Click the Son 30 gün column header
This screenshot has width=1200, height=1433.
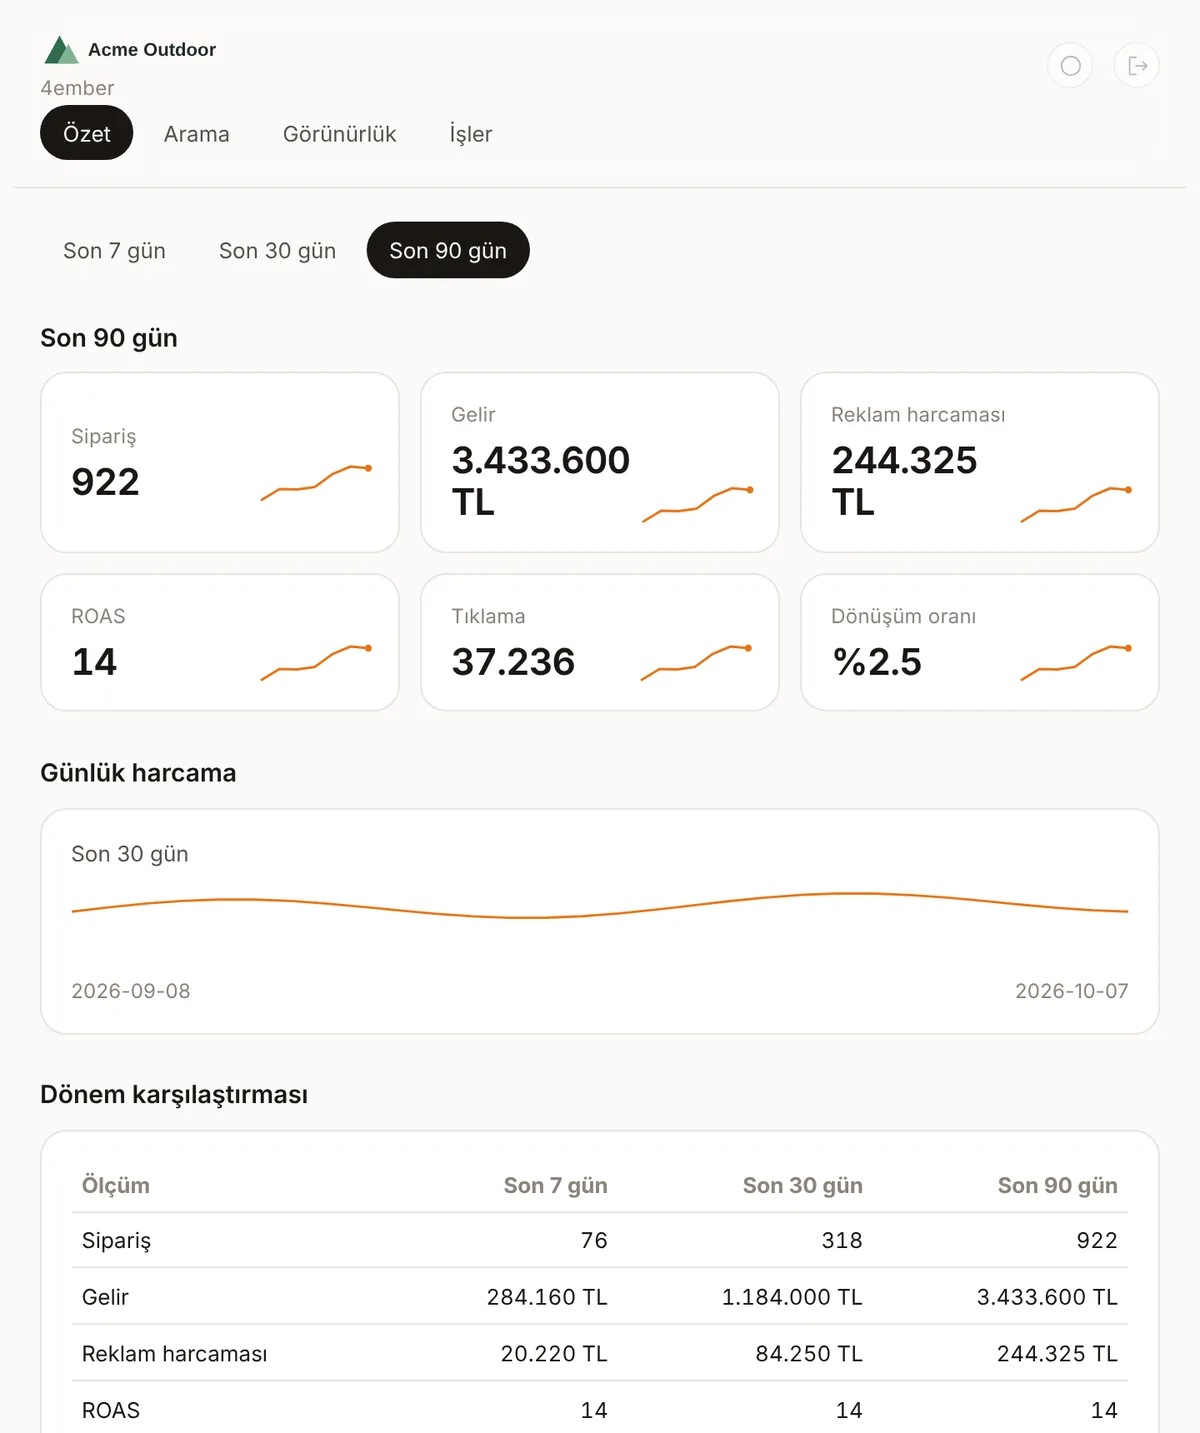click(802, 1185)
